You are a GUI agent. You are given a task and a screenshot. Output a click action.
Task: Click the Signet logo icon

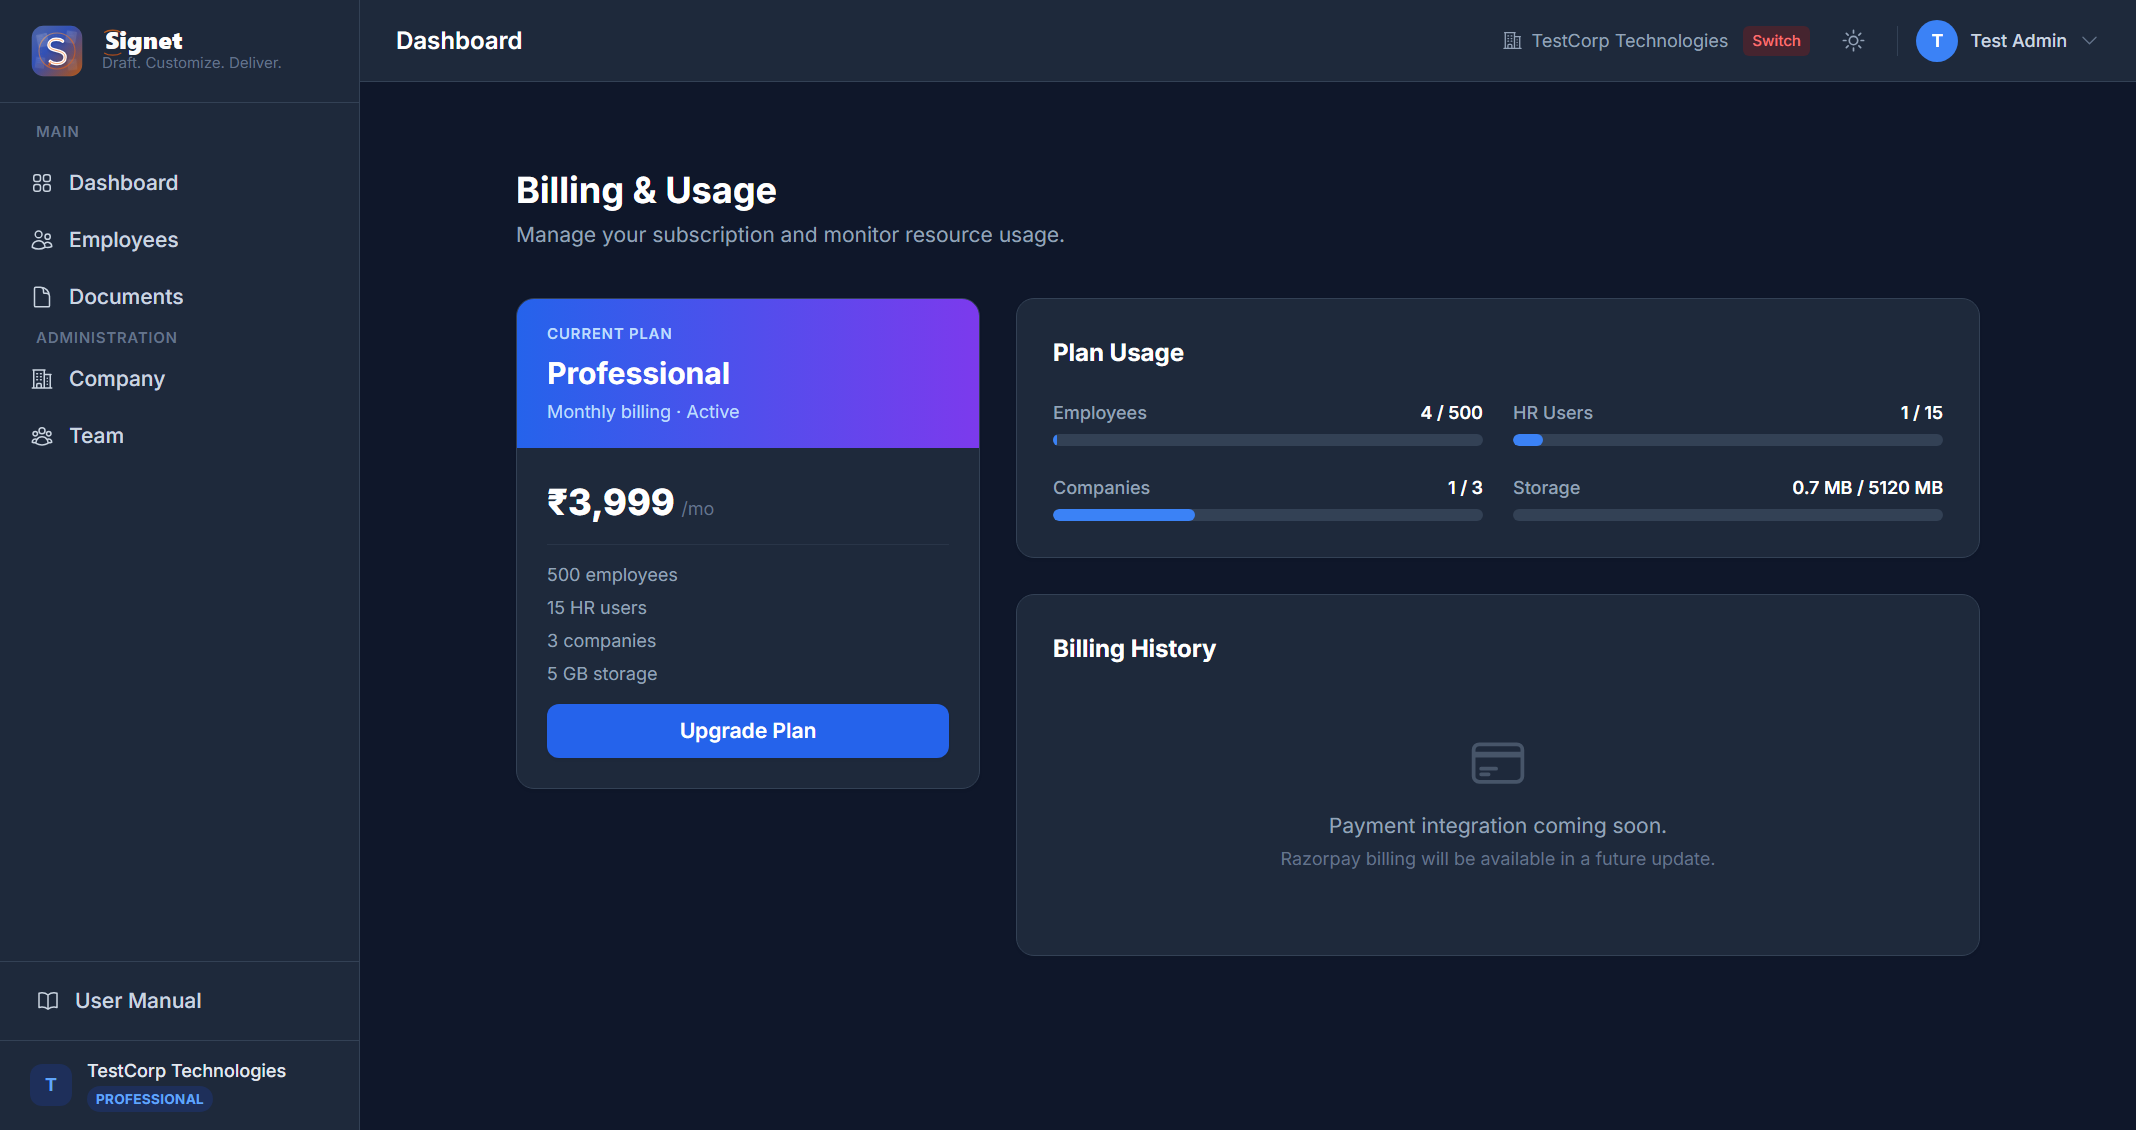tap(57, 50)
